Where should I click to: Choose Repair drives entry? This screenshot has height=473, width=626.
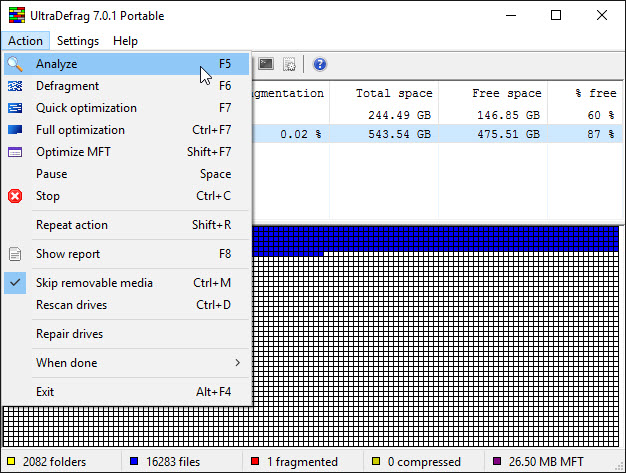[x=127, y=334]
